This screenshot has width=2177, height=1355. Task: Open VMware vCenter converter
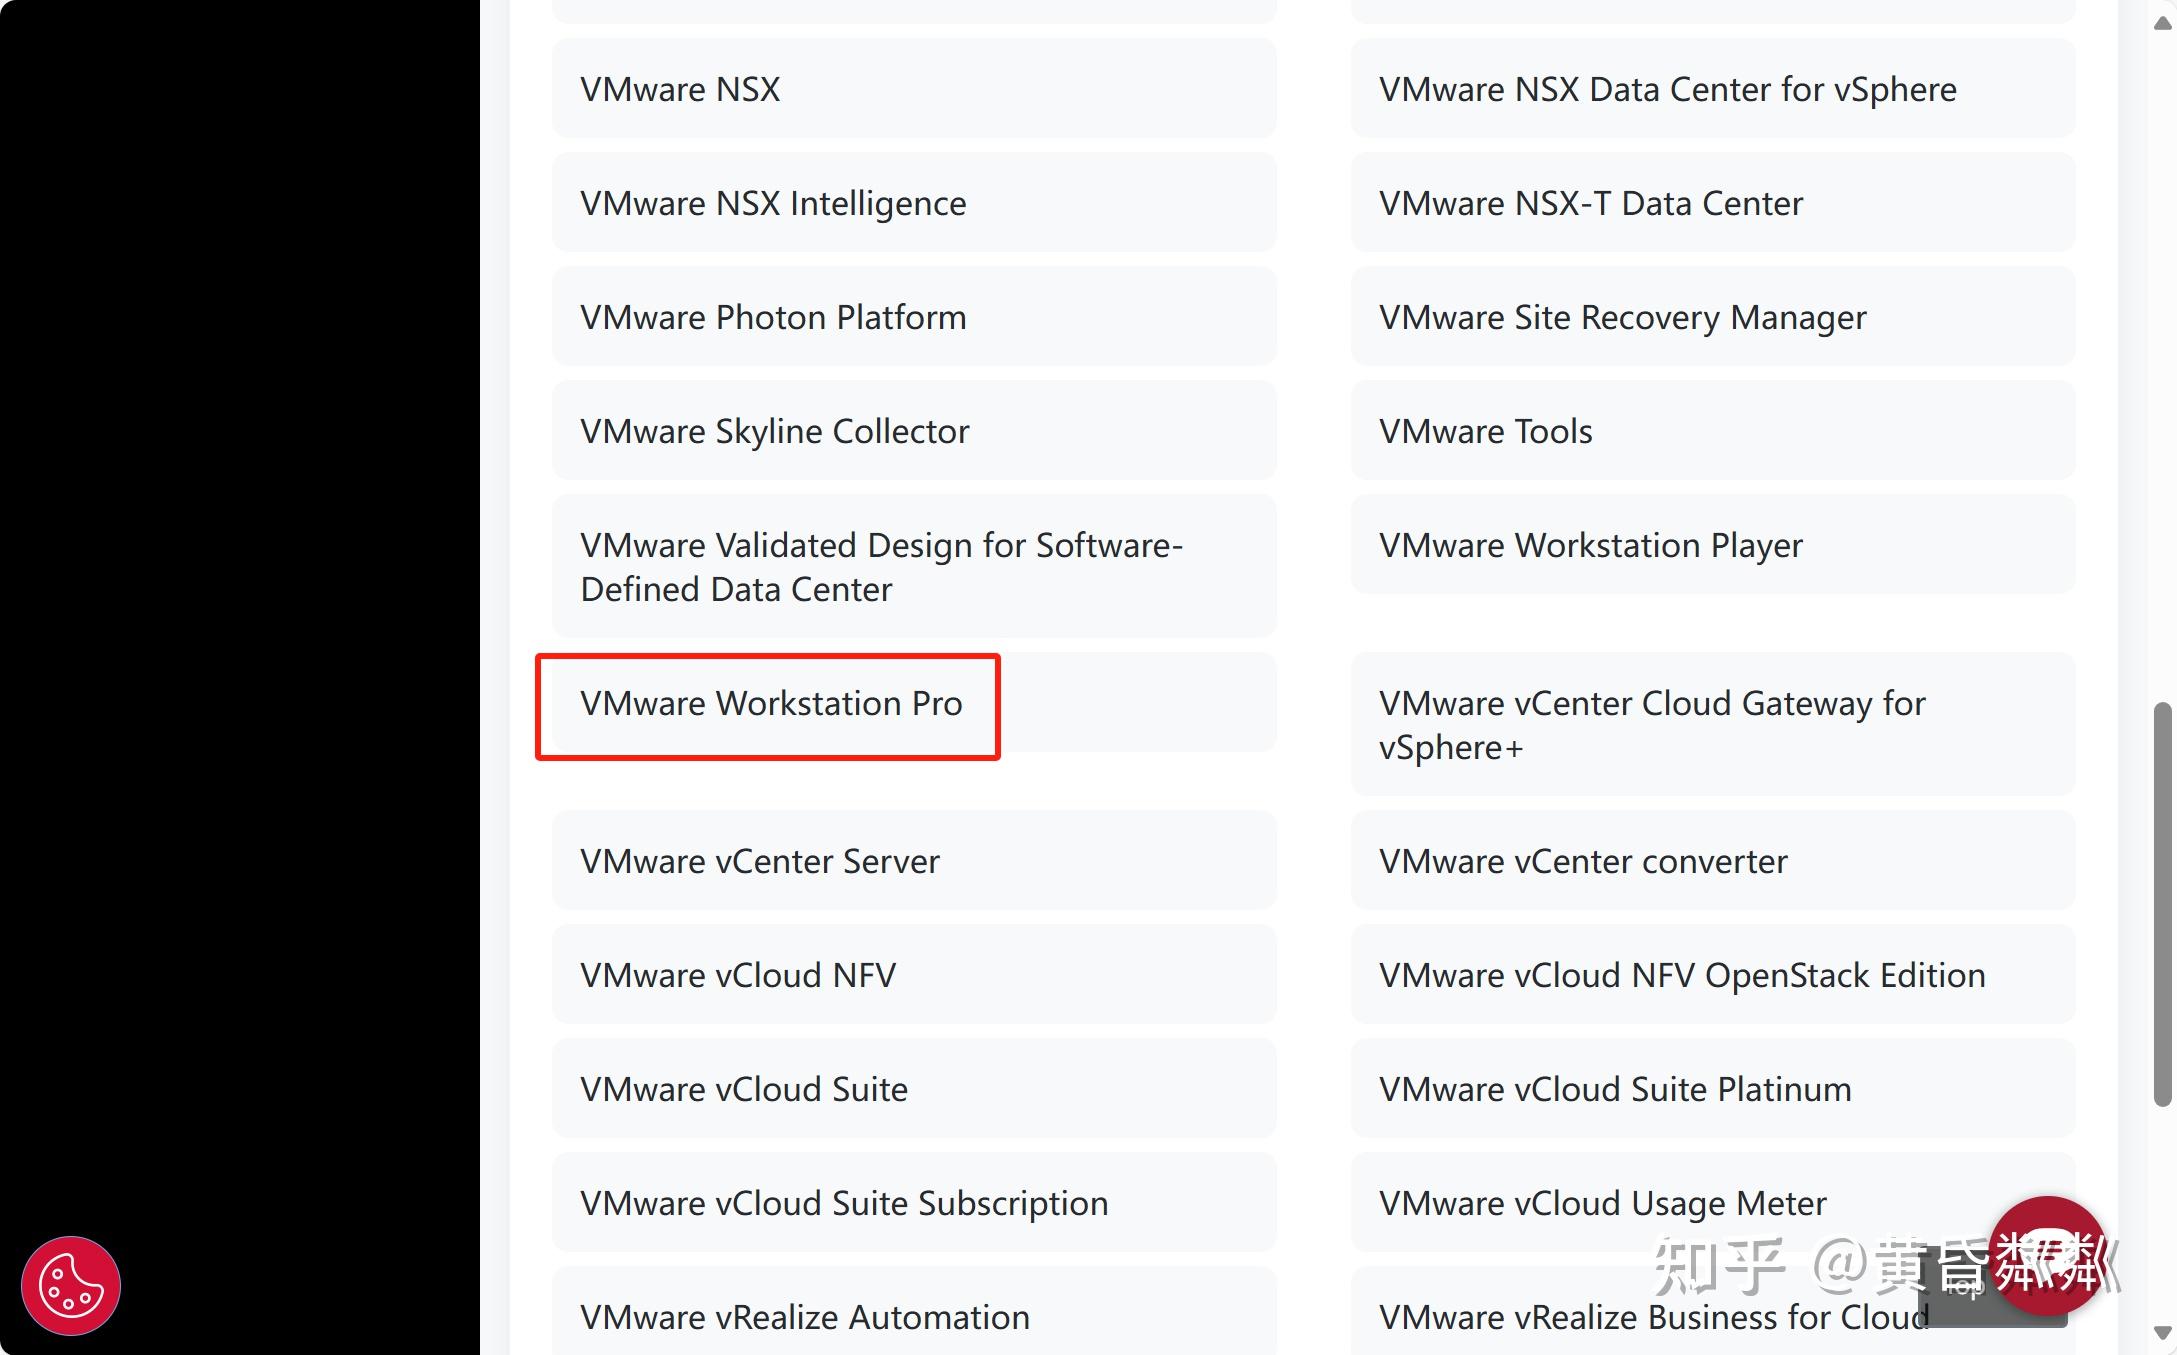(1582, 862)
